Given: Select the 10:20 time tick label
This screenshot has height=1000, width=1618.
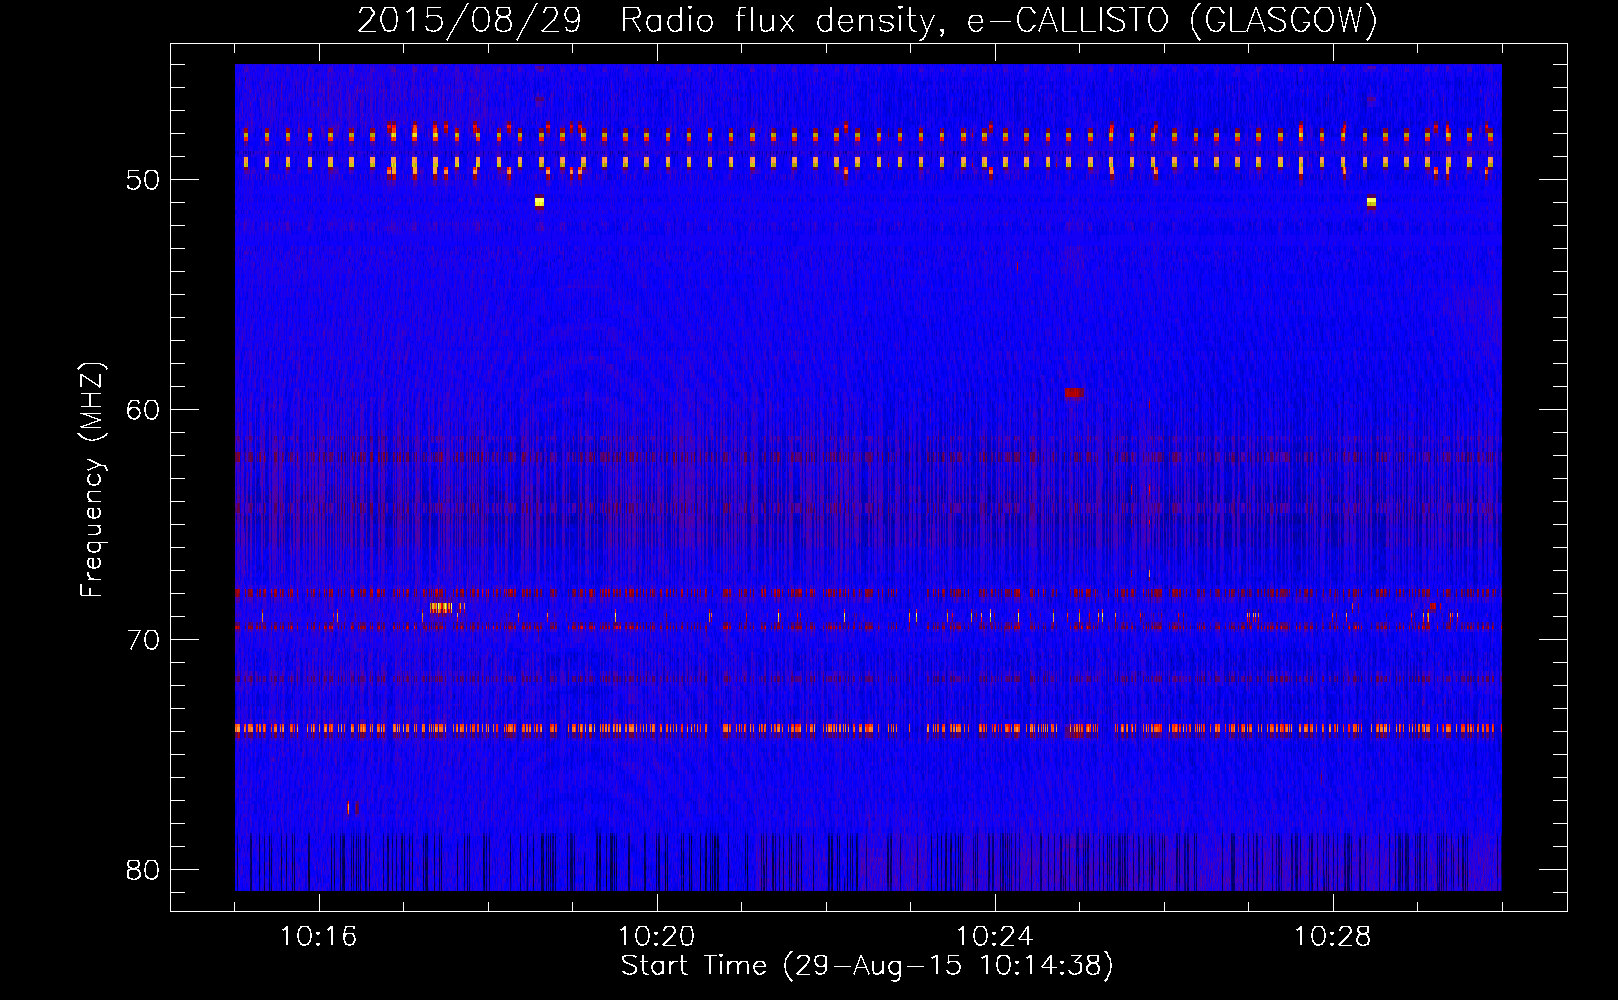Looking at the screenshot, I should (656, 937).
